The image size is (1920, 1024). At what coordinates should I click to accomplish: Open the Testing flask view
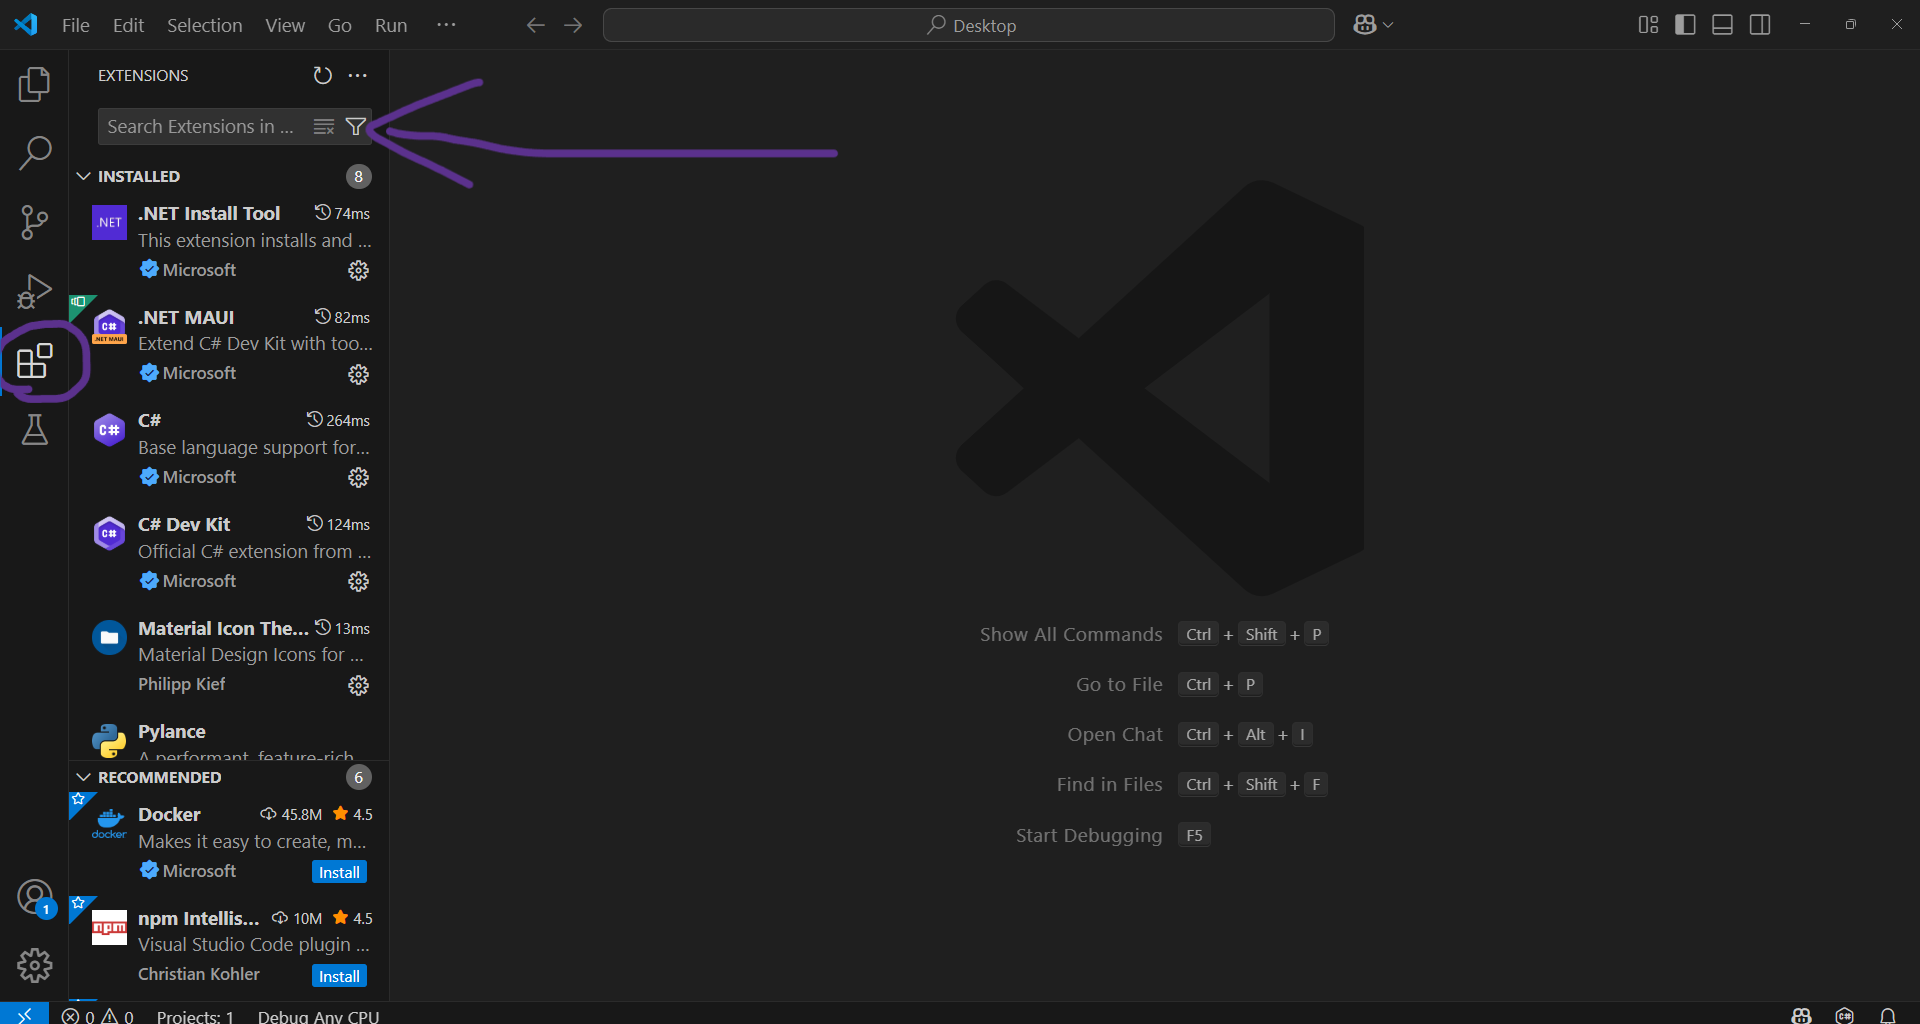pos(34,429)
